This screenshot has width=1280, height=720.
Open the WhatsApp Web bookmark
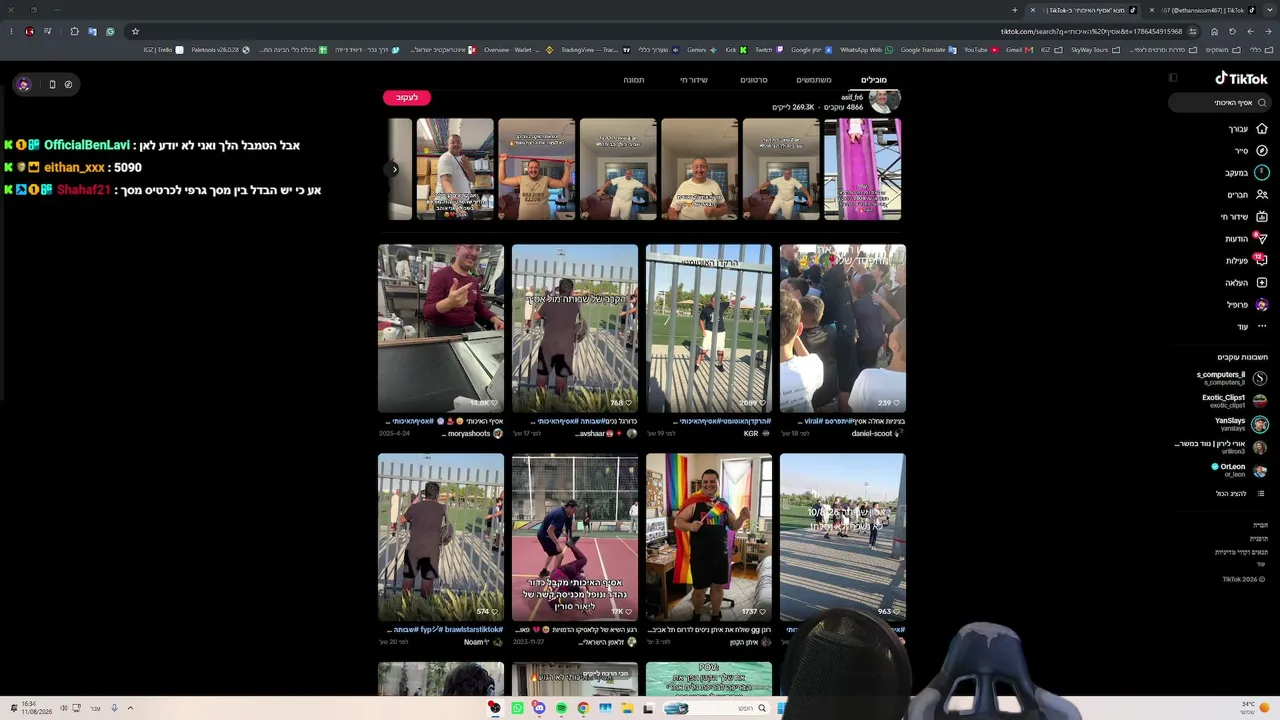866,49
